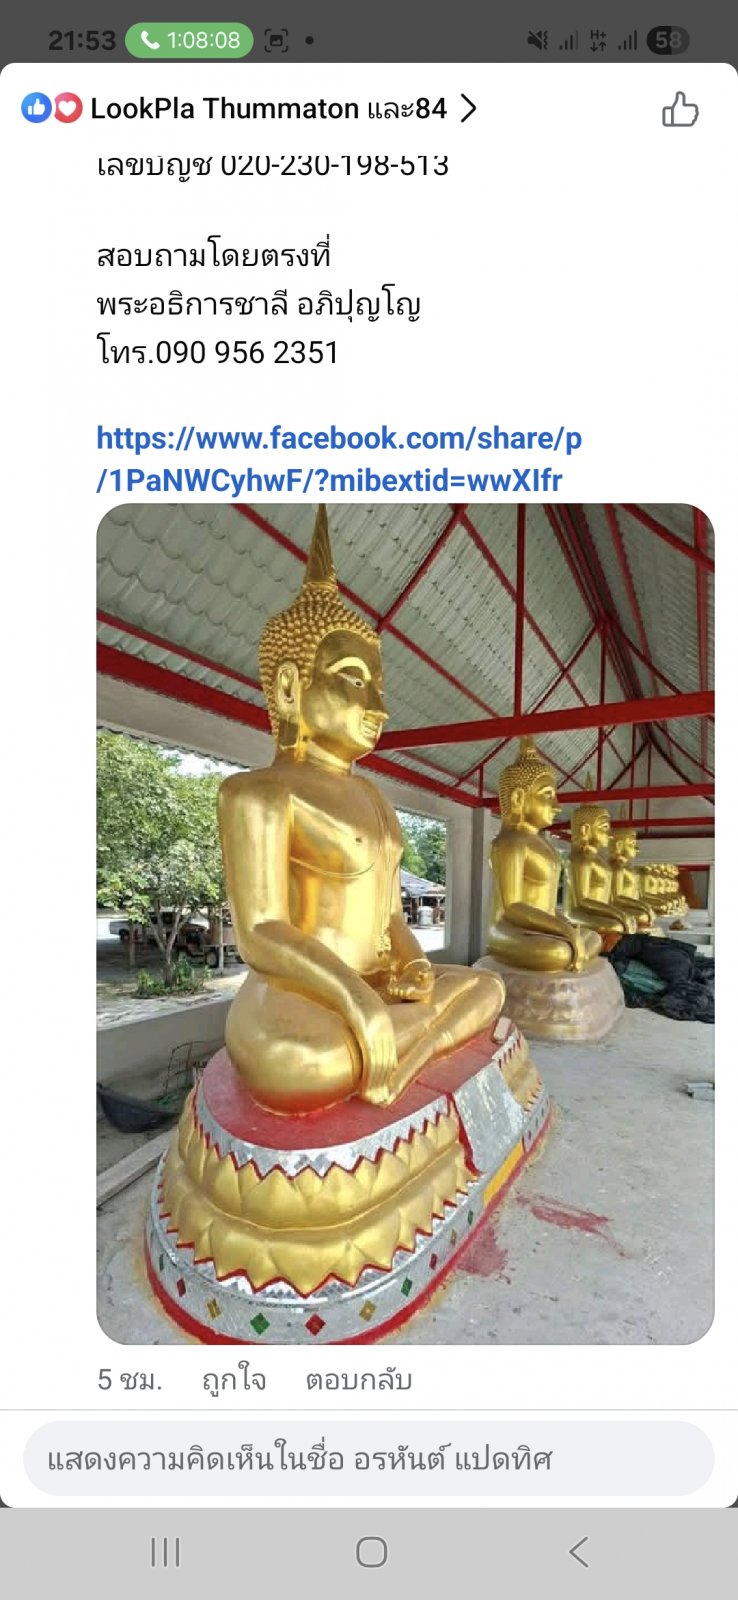Tap the comment input field แสดงความคิดเห็น

[369, 1459]
